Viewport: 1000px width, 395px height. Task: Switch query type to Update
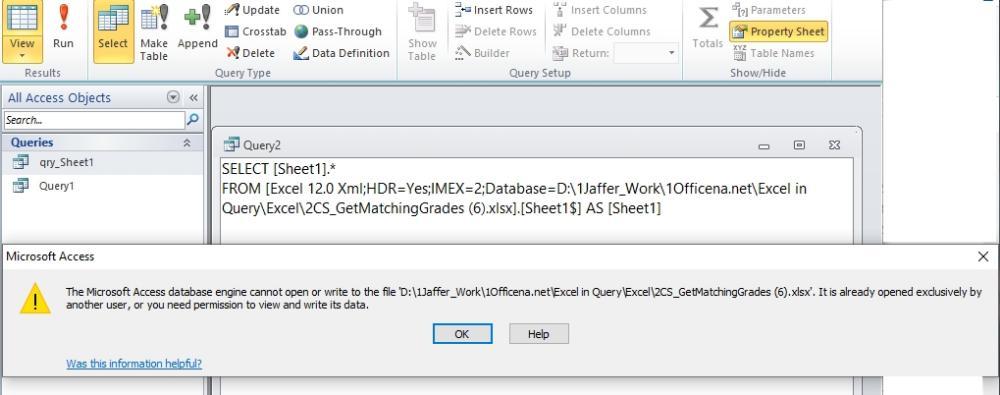pos(253,10)
